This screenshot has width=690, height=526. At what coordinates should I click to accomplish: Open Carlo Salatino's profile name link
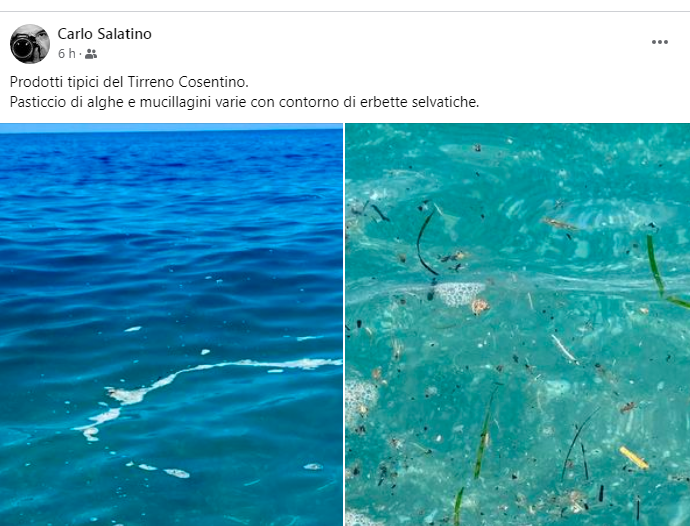coord(105,34)
